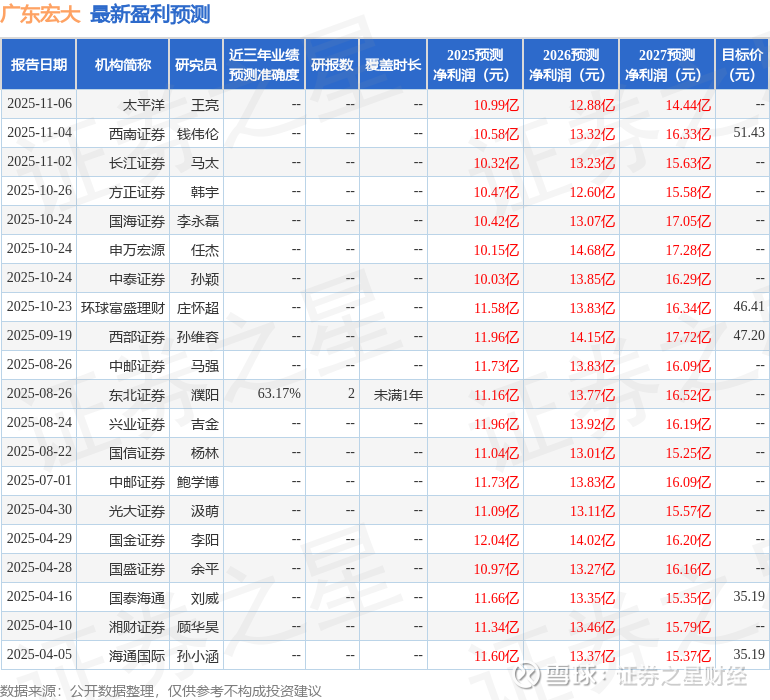The image size is (770, 700).
Task: Click the 研究员 column header
Action: 196,64
